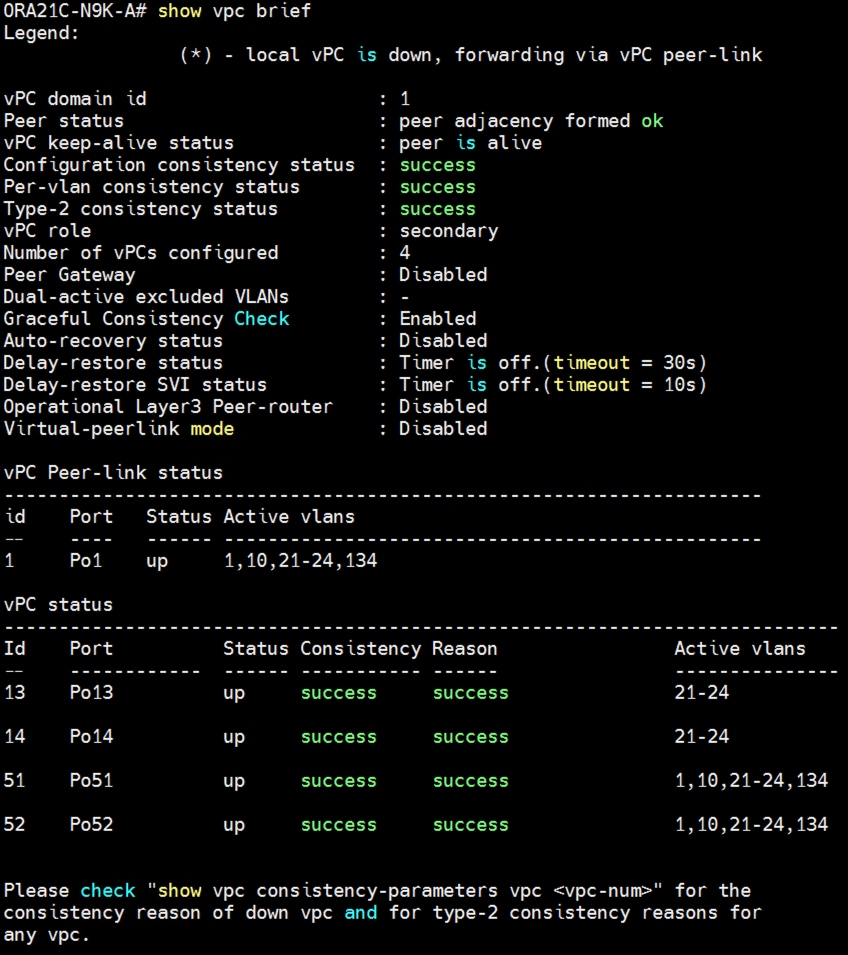Click 'Disabled' next to Virtual-peerlink mode

[443, 429]
